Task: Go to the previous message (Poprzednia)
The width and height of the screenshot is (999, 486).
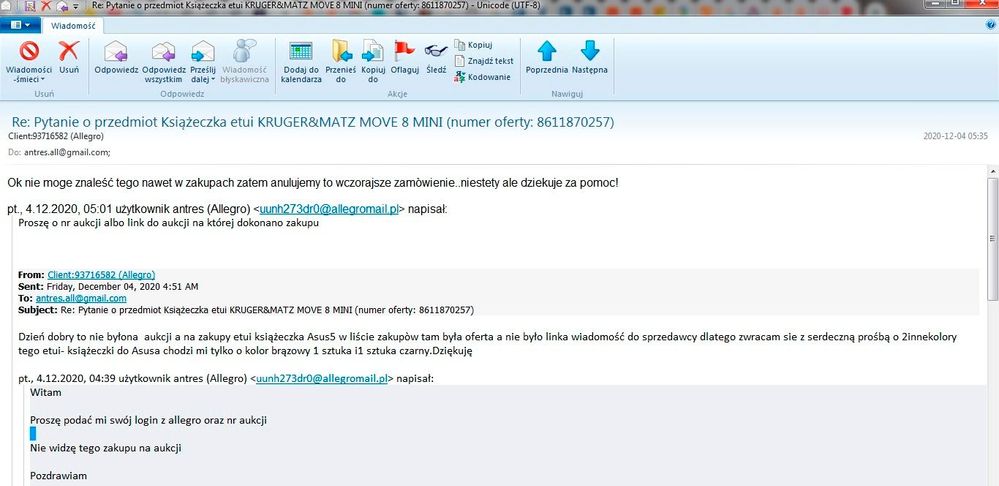Action: [x=547, y=58]
